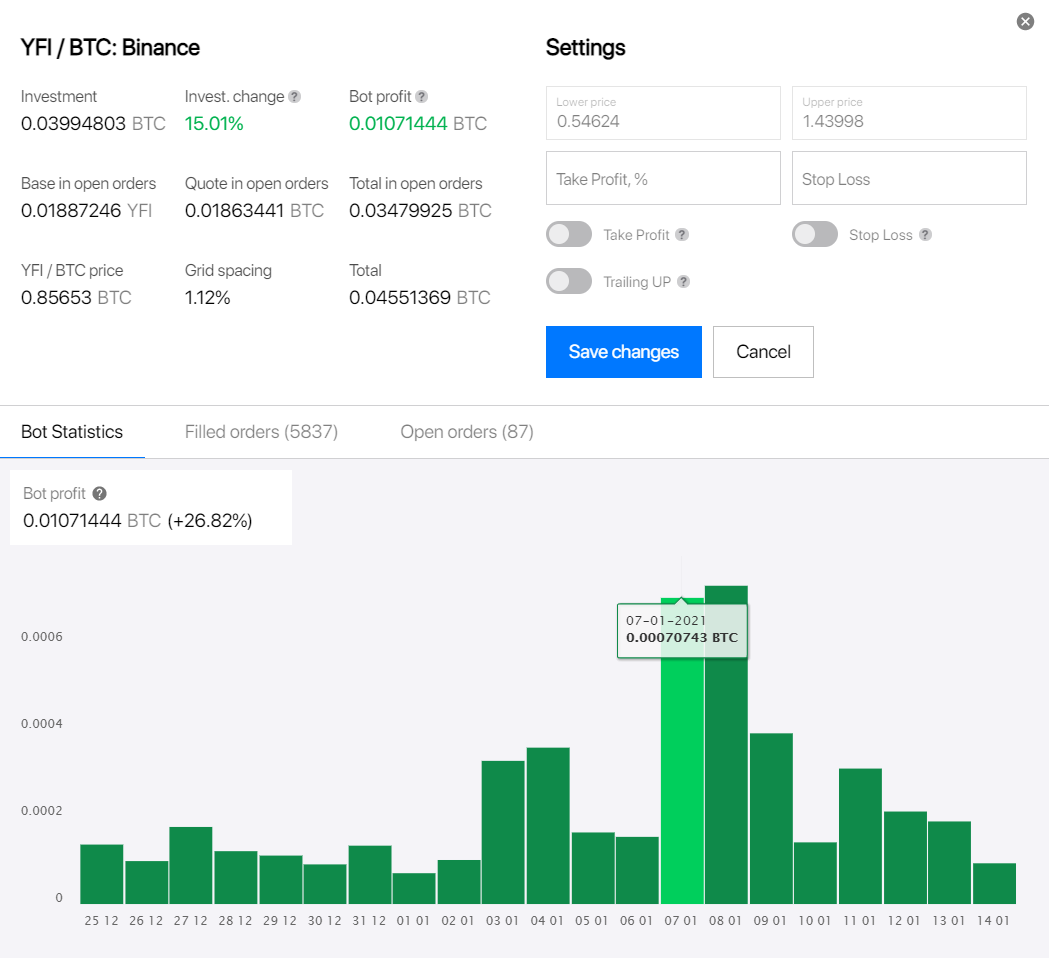Select the 03 01 chart bar

click(503, 833)
